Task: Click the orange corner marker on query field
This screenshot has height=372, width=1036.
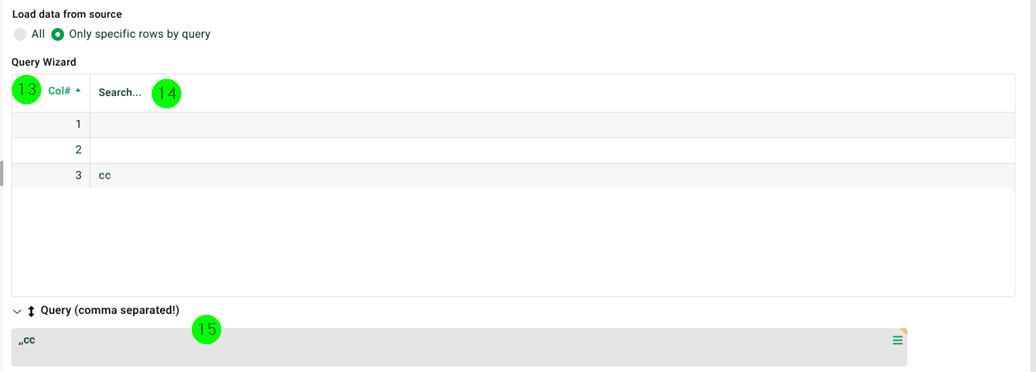Action: tap(904, 331)
